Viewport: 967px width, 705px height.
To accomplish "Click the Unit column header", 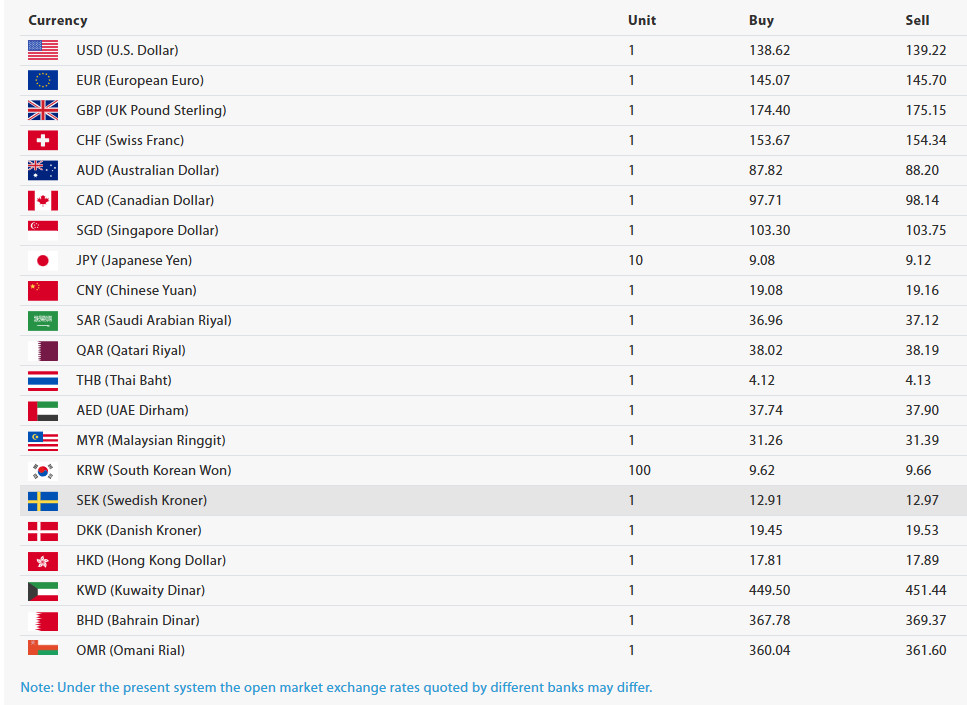I will click(x=642, y=20).
